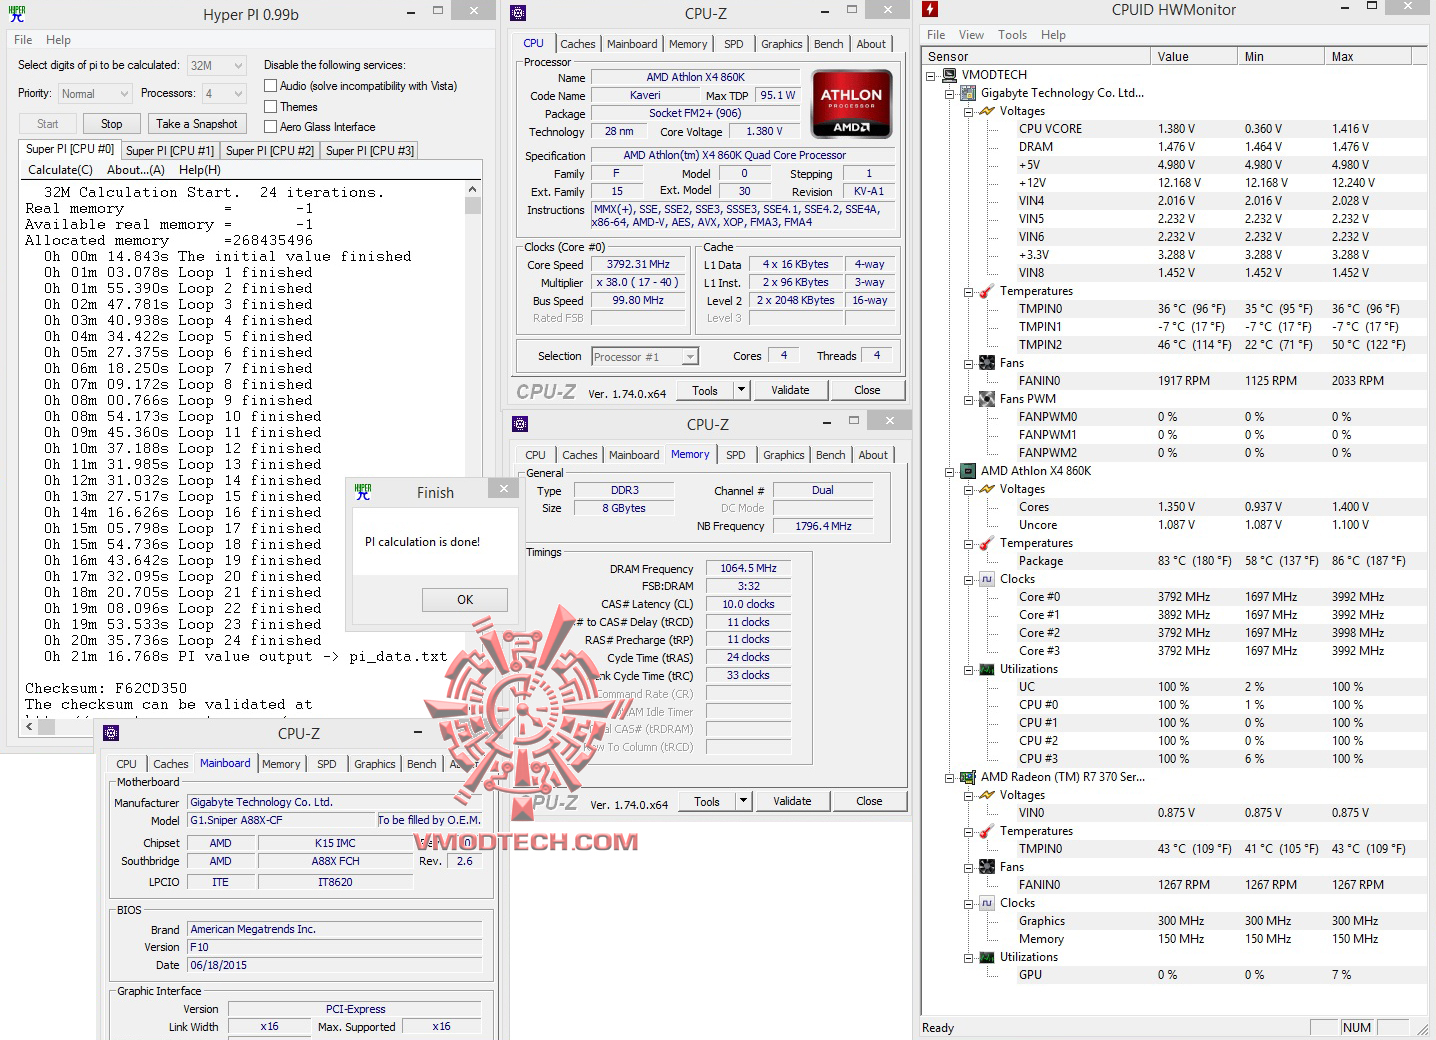The image size is (1436, 1040).
Task: Select the AMD Athlon X4 860K chip icon
Action: click(x=968, y=471)
